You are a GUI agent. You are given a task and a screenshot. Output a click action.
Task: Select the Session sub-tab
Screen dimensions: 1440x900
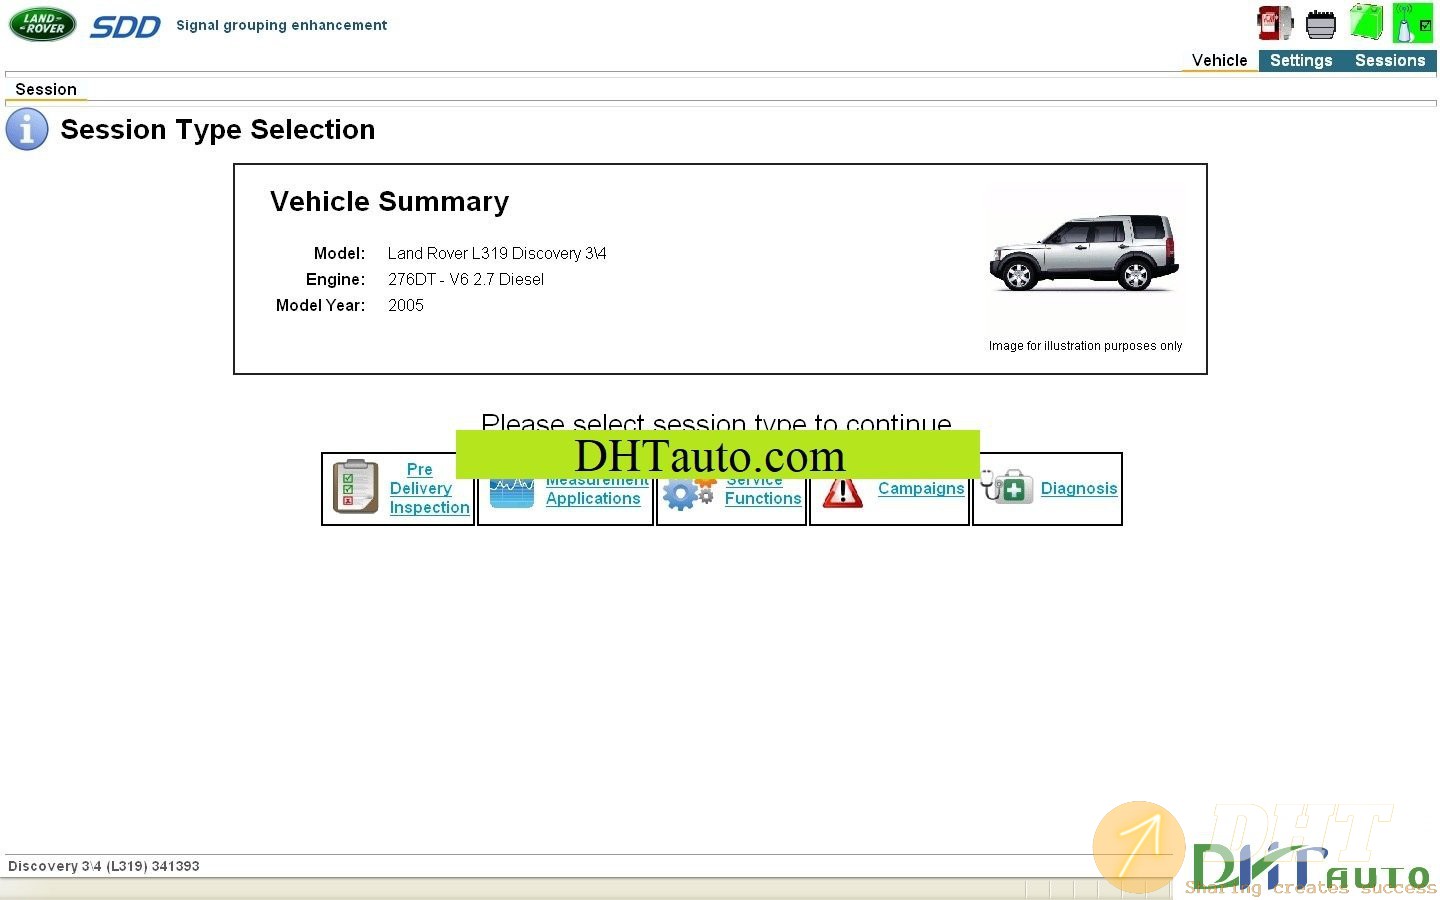pyautogui.click(x=46, y=90)
